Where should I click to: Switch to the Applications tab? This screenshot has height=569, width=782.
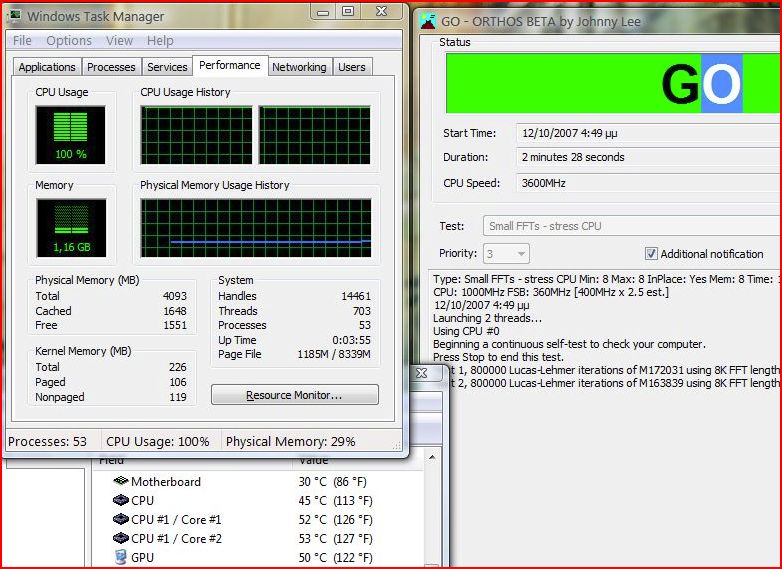[47, 67]
